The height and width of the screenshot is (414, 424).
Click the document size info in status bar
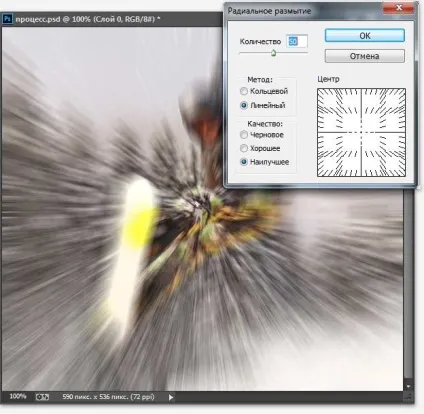coord(108,397)
